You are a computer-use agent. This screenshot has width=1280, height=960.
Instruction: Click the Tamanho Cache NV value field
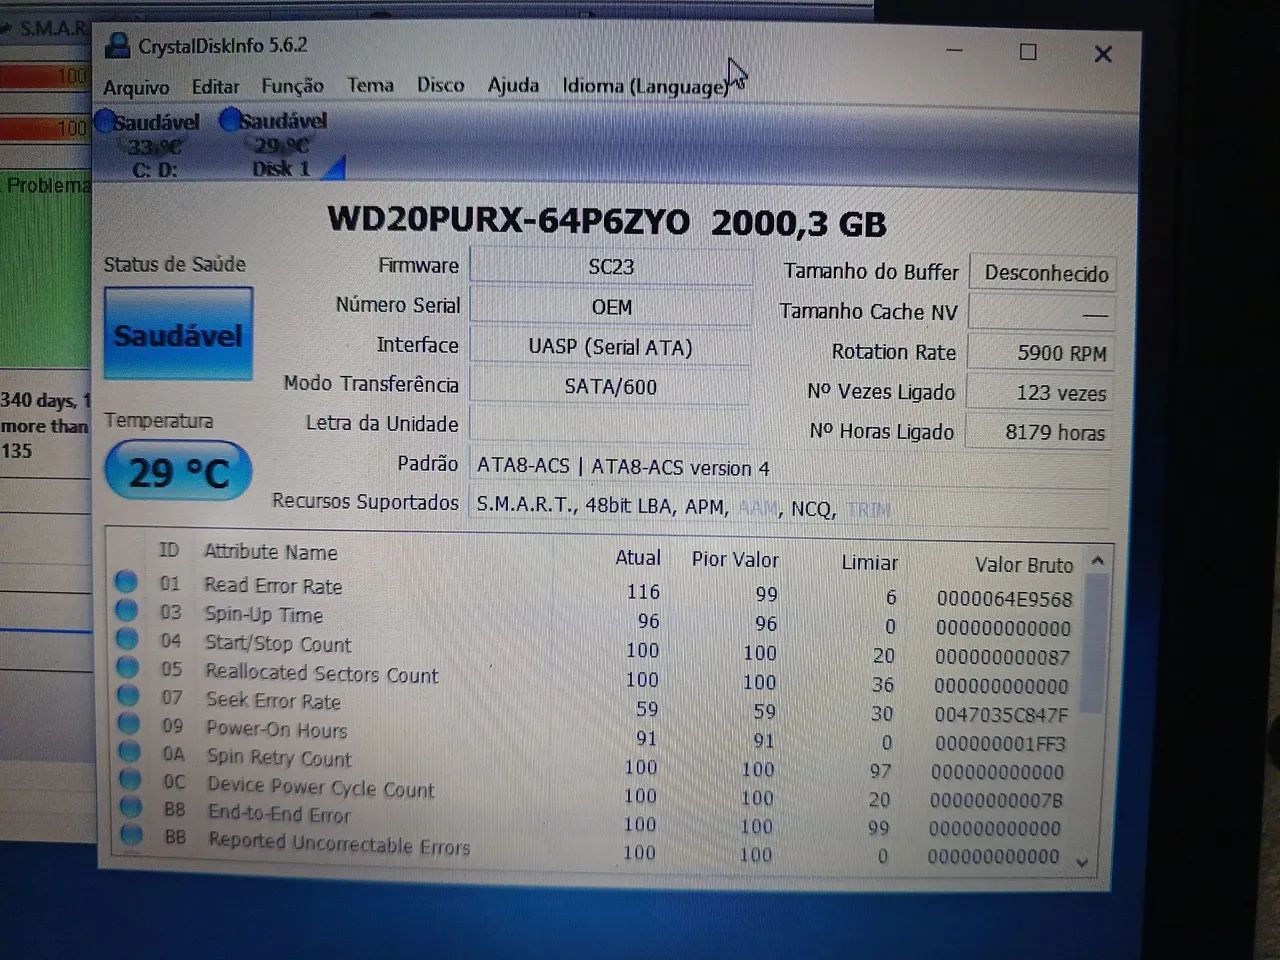(x=1042, y=313)
